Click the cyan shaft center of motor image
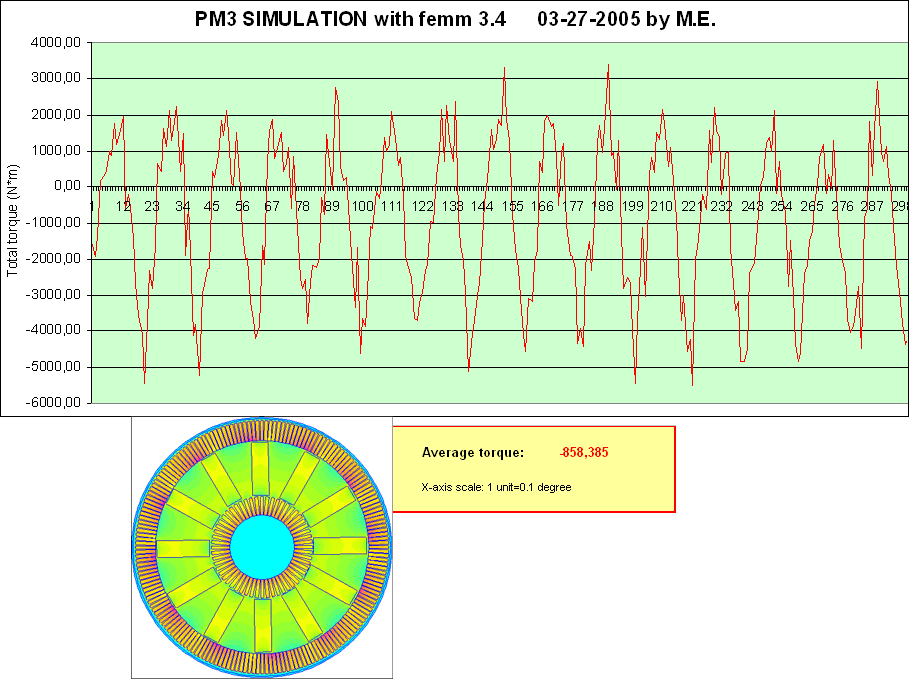909x679 pixels. click(x=262, y=547)
